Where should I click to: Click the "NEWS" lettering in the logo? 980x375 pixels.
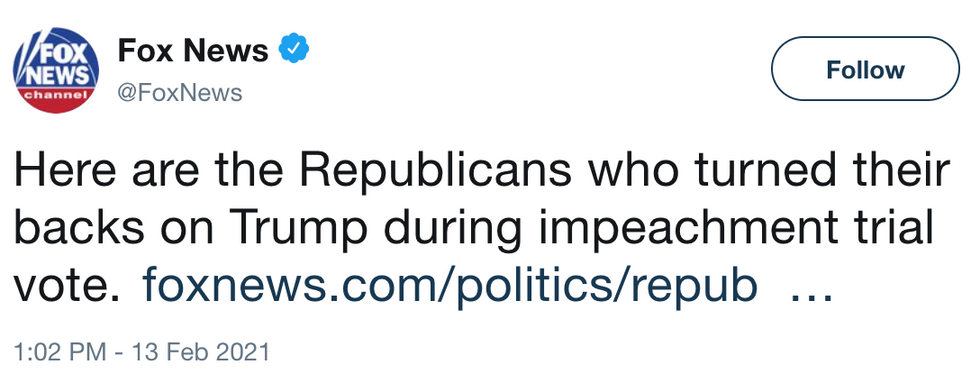[x=60, y=76]
